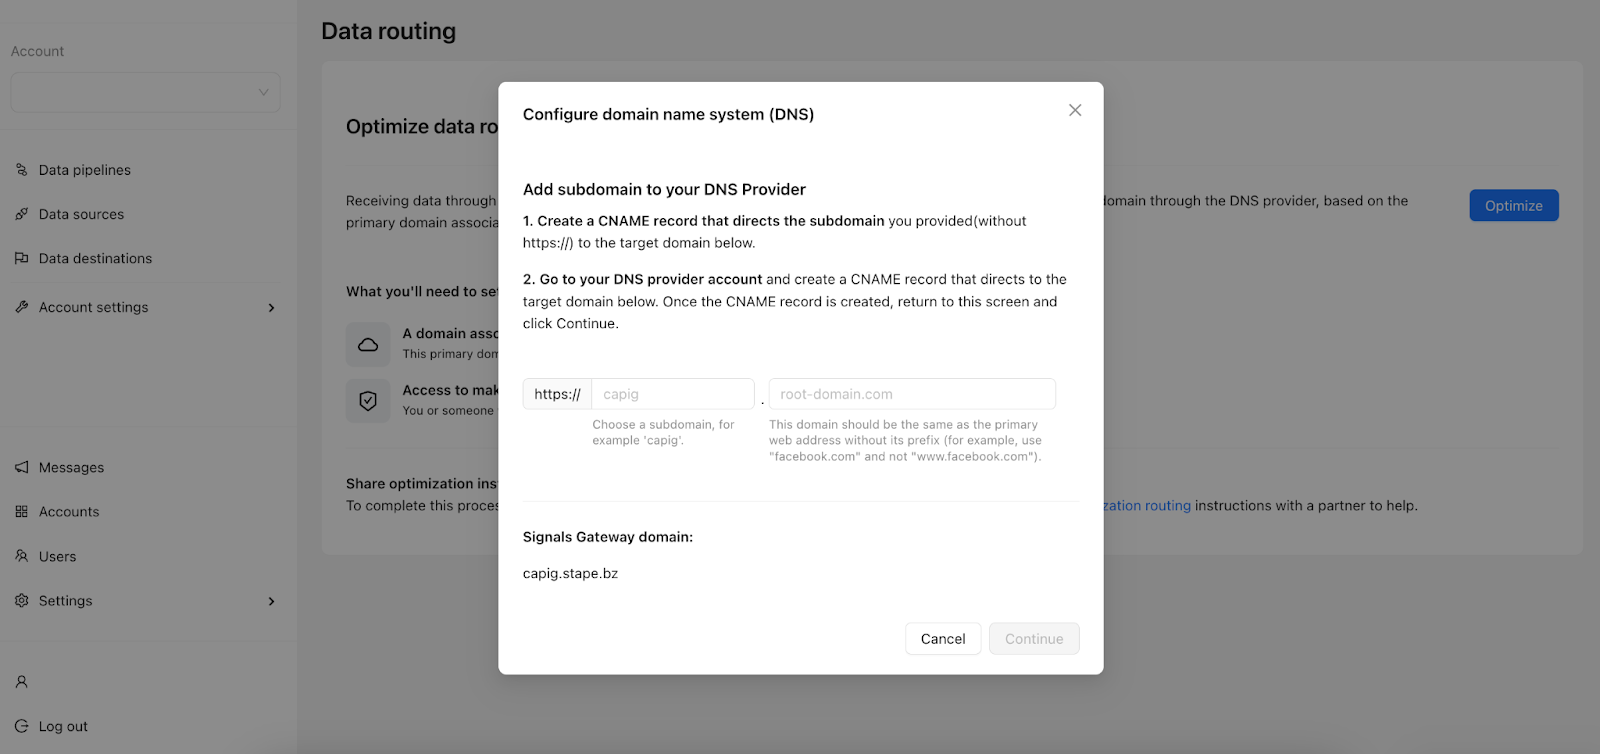Click the Continue button
This screenshot has height=754, width=1600.
1034,639
